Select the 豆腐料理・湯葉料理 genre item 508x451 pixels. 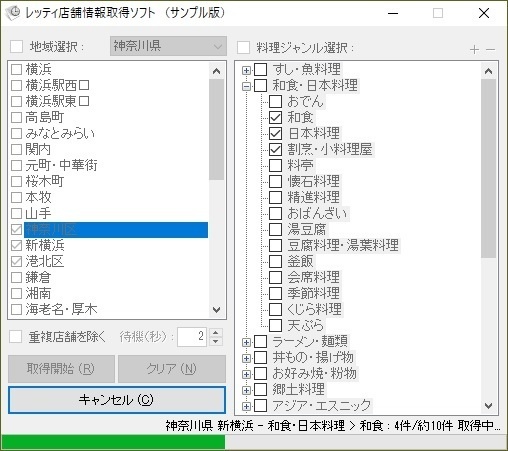343,245
